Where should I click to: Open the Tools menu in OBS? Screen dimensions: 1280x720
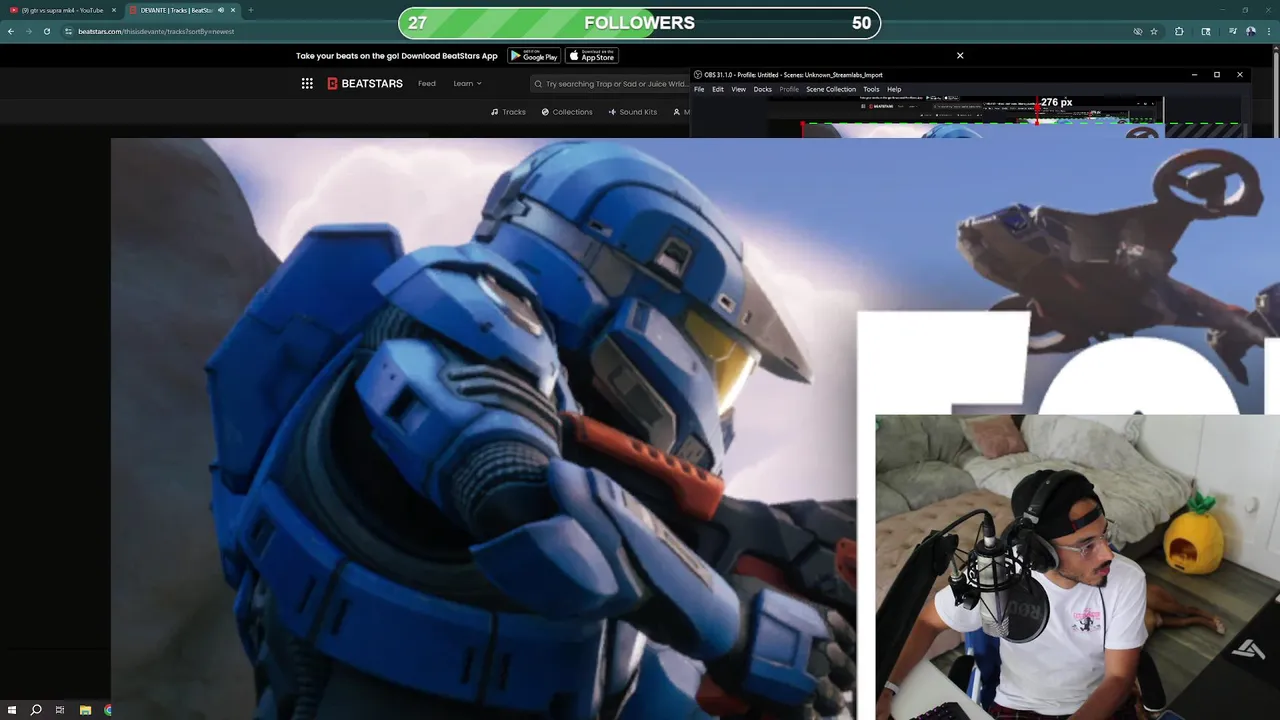pyautogui.click(x=871, y=89)
